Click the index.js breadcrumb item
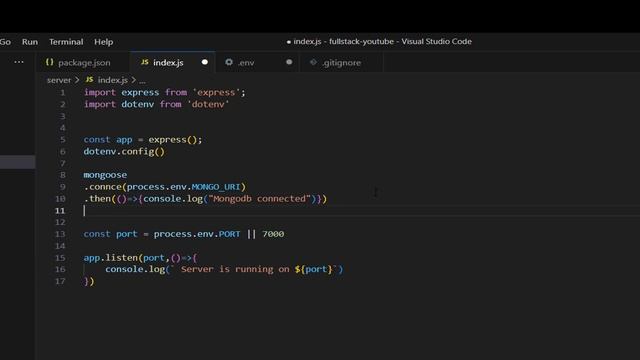This screenshot has height=360, width=640. pos(113,80)
